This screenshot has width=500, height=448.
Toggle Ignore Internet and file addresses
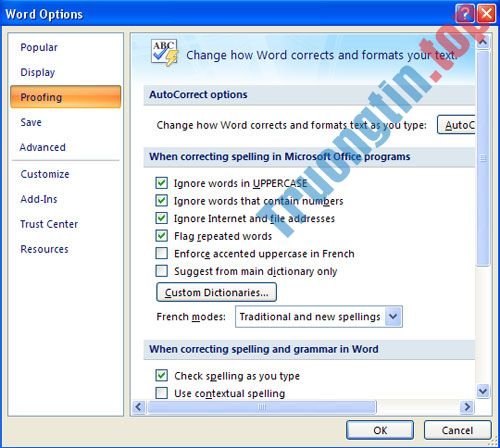coord(162,218)
